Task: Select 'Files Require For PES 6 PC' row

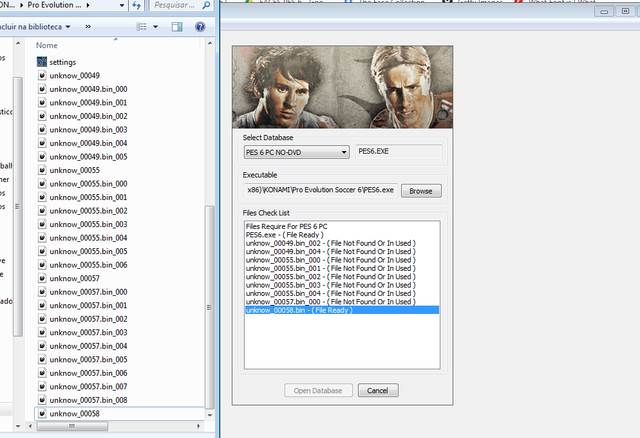Action: [342, 226]
